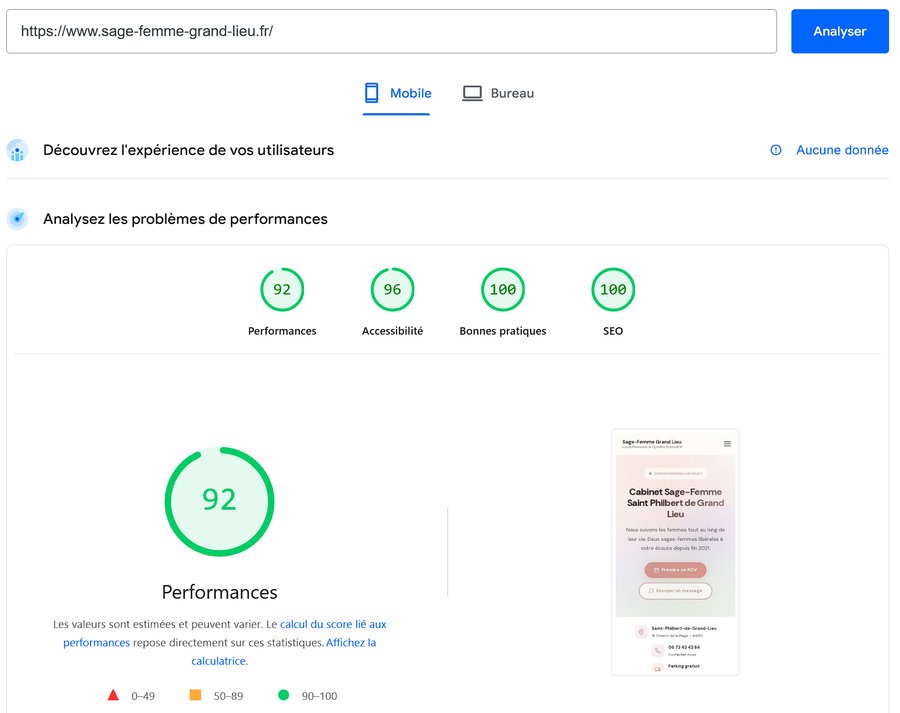The height and width of the screenshot is (713, 900).
Task: Open the calcul du score link
Action: pos(330,622)
